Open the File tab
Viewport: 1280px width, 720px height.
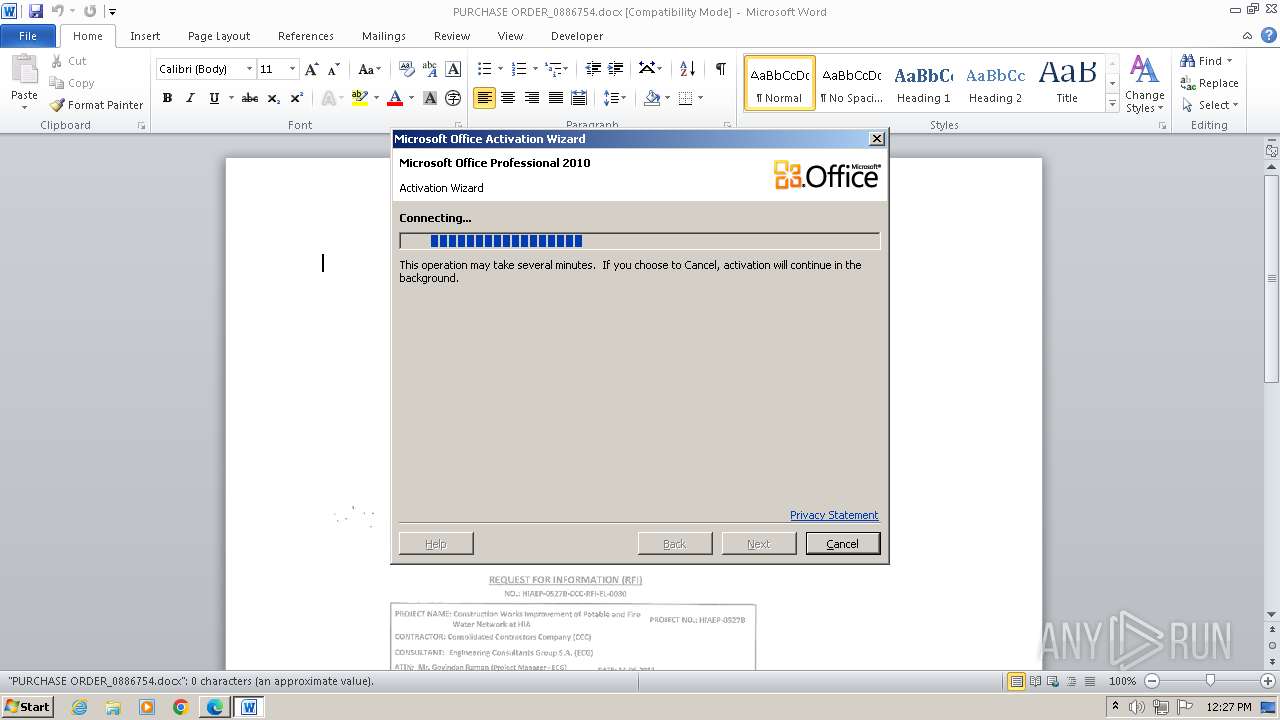28,36
